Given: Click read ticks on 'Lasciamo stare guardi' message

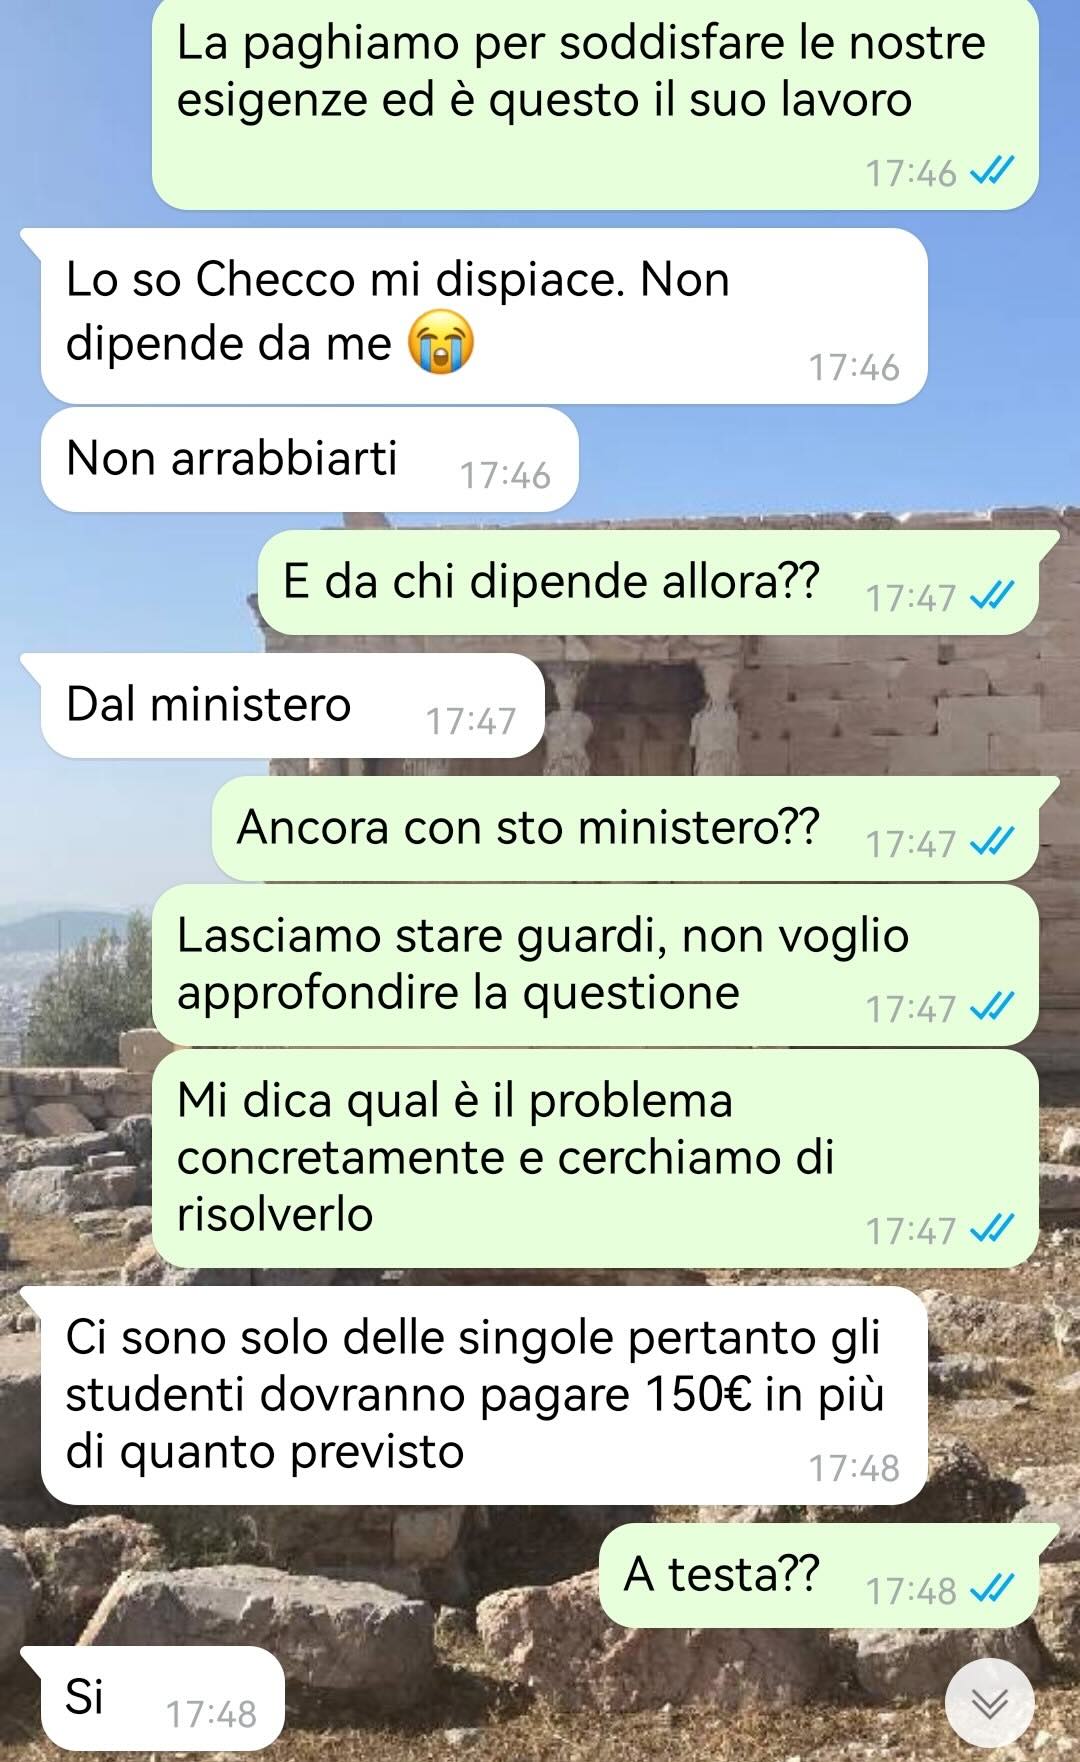Looking at the screenshot, I should 992,1007.
